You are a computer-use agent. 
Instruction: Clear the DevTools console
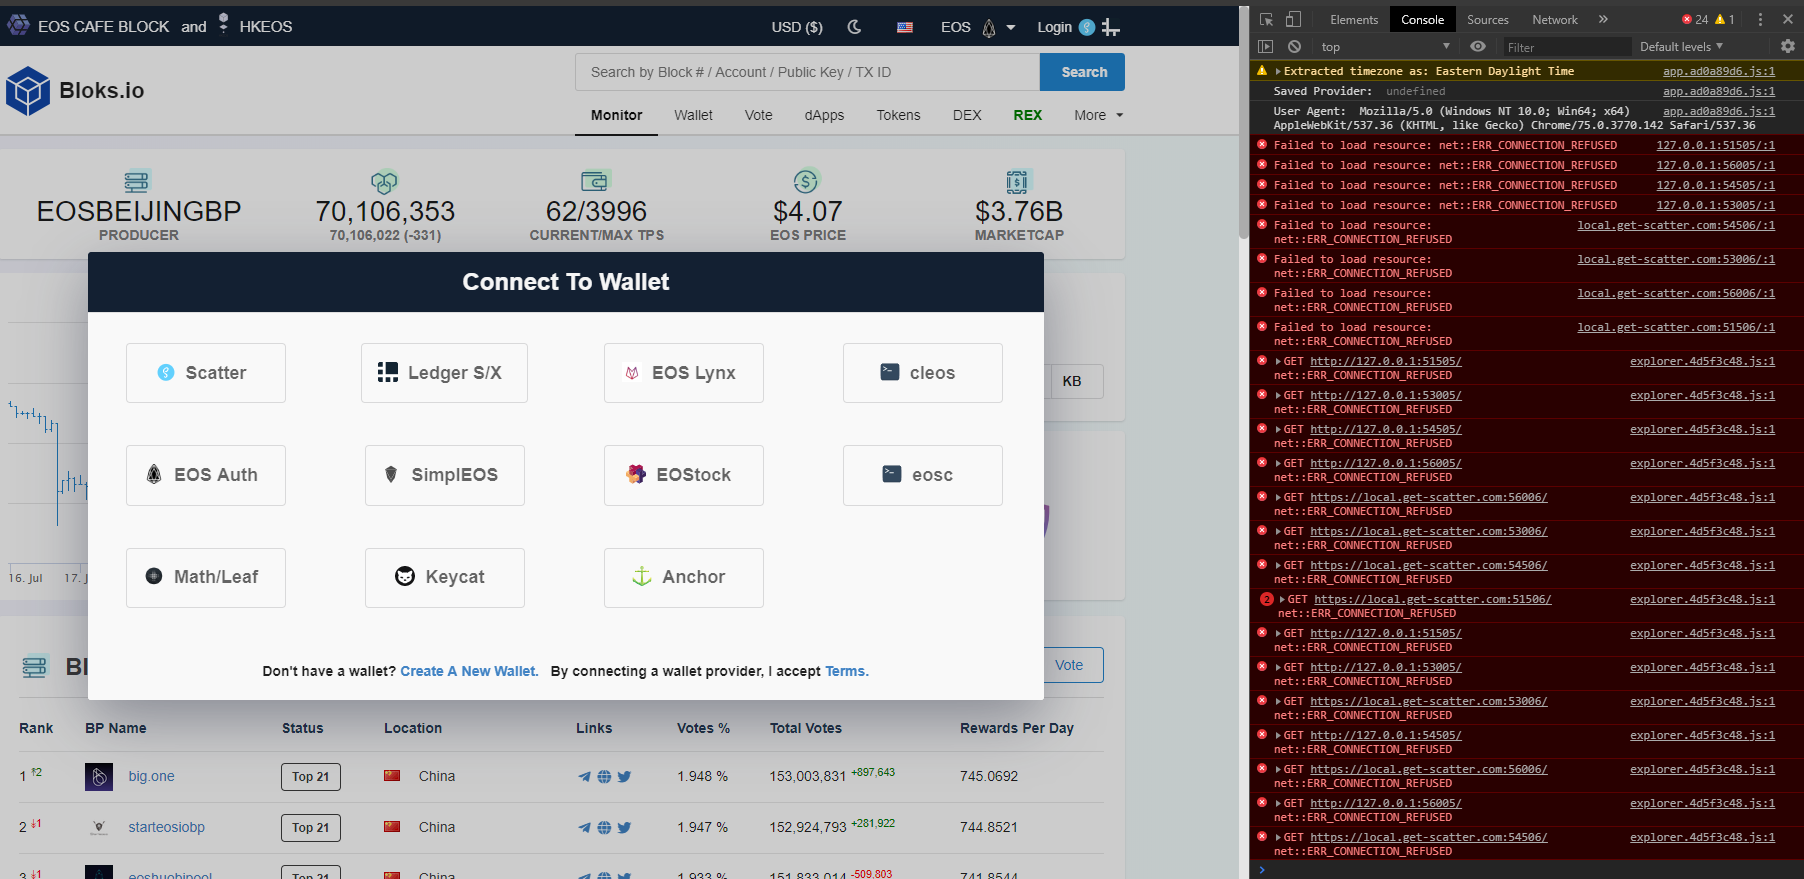(1294, 47)
